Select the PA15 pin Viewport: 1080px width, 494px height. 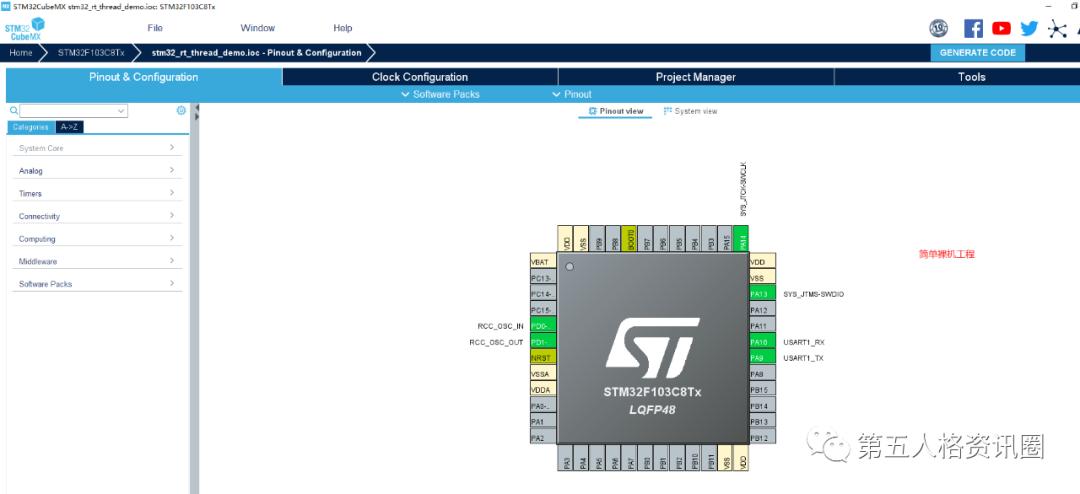[725, 238]
